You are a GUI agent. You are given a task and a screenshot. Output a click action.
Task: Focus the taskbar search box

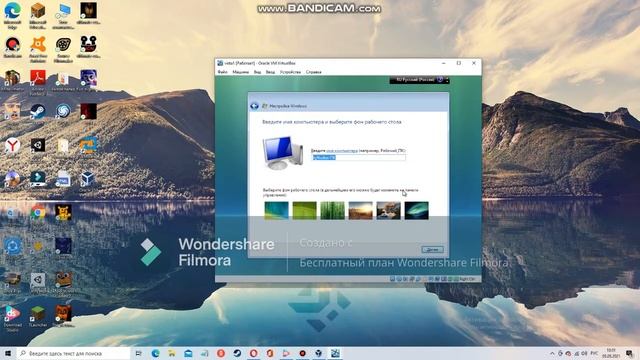[x=73, y=353]
